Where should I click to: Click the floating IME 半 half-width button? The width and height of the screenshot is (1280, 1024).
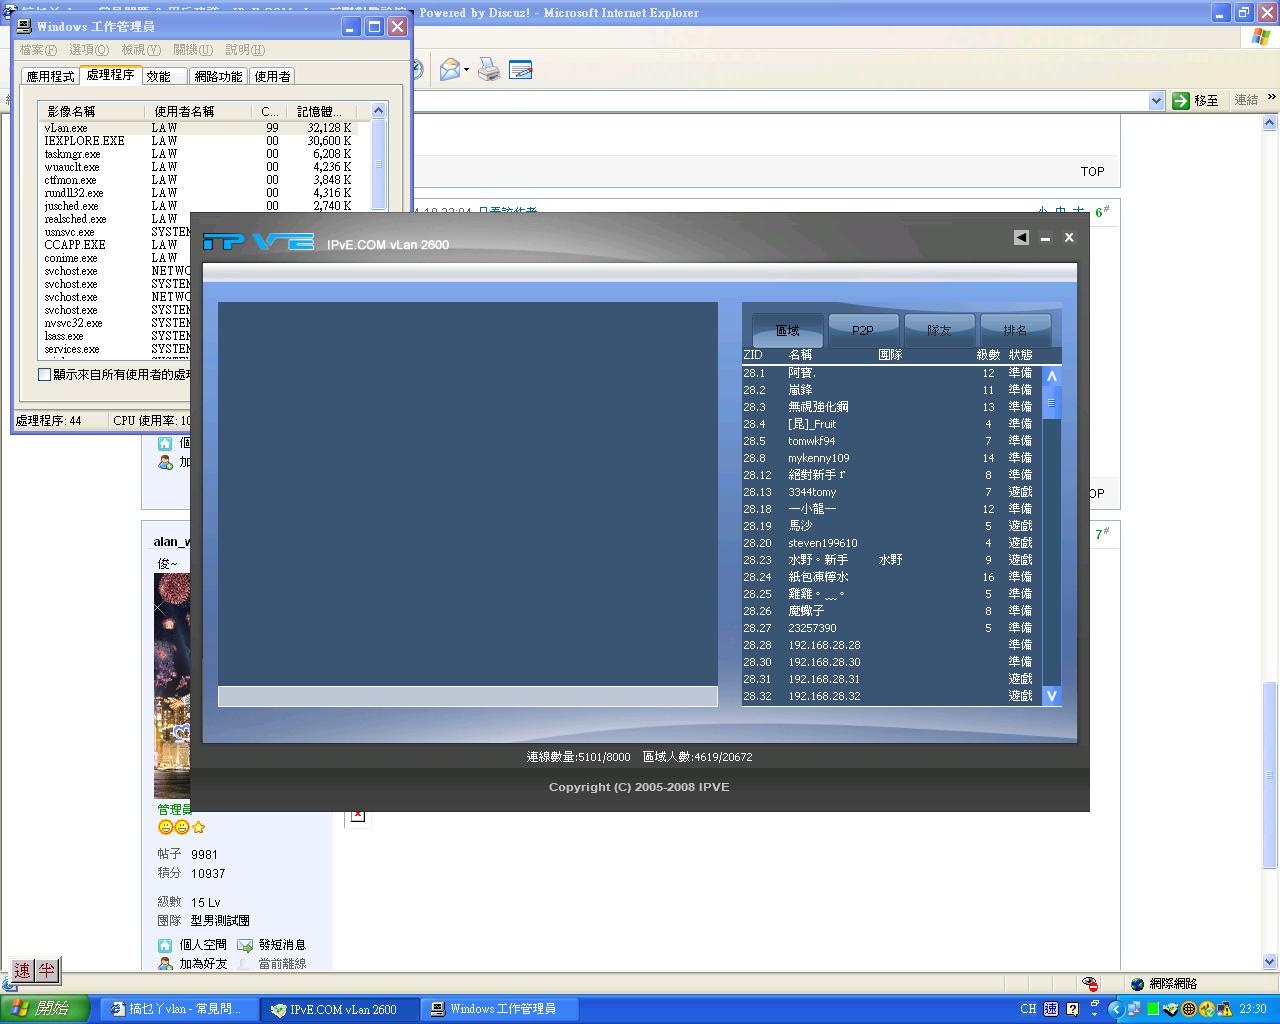point(46,970)
